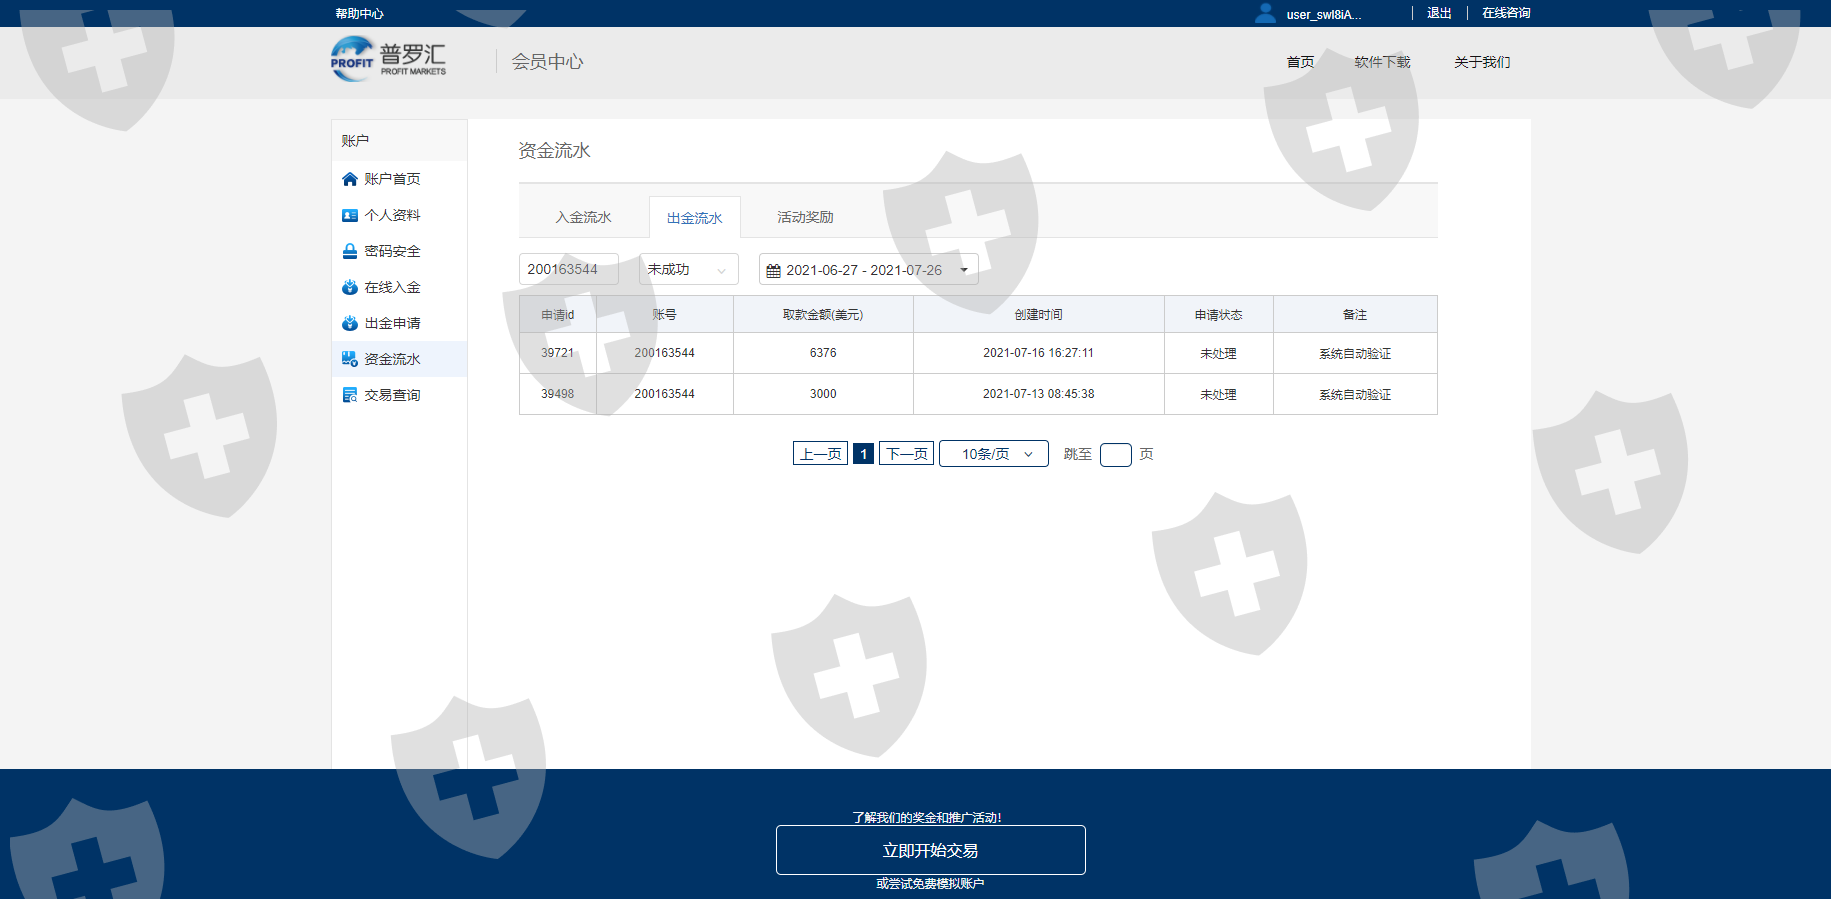This screenshot has width=1831, height=899.
Task: Click the account number field 200163544
Action: tap(568, 269)
